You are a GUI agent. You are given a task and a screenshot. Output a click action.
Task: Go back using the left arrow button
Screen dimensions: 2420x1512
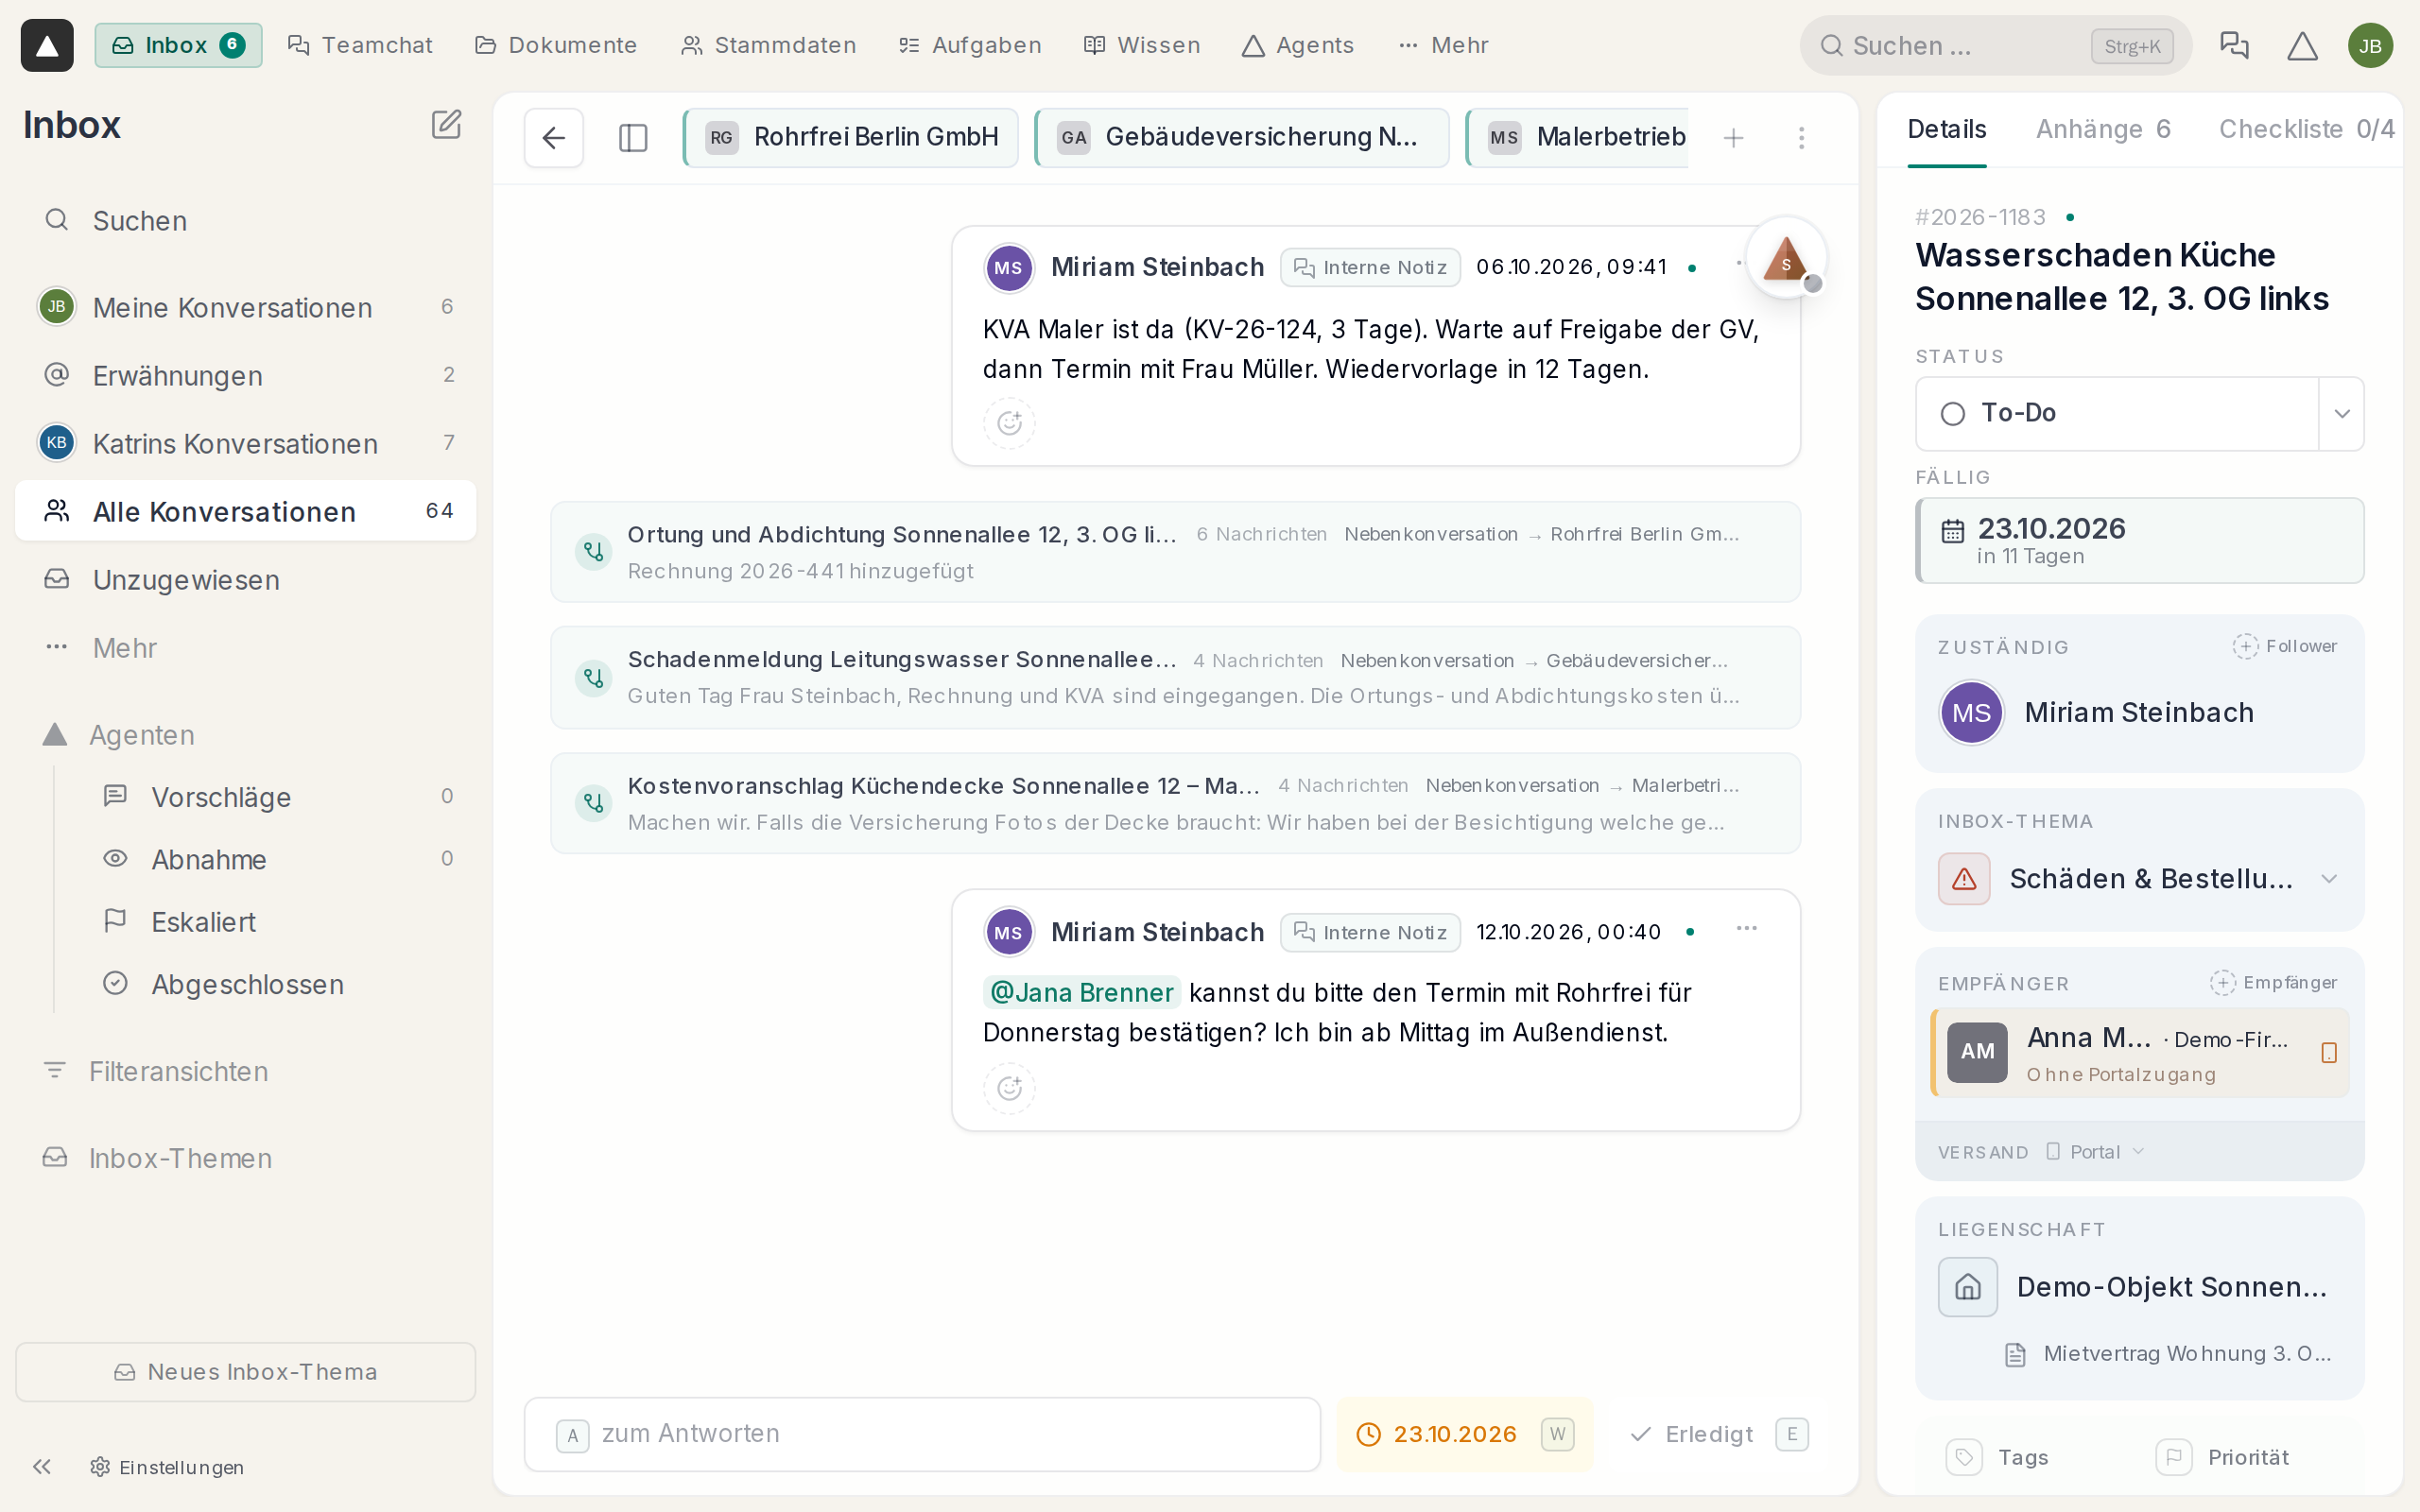[x=554, y=138]
